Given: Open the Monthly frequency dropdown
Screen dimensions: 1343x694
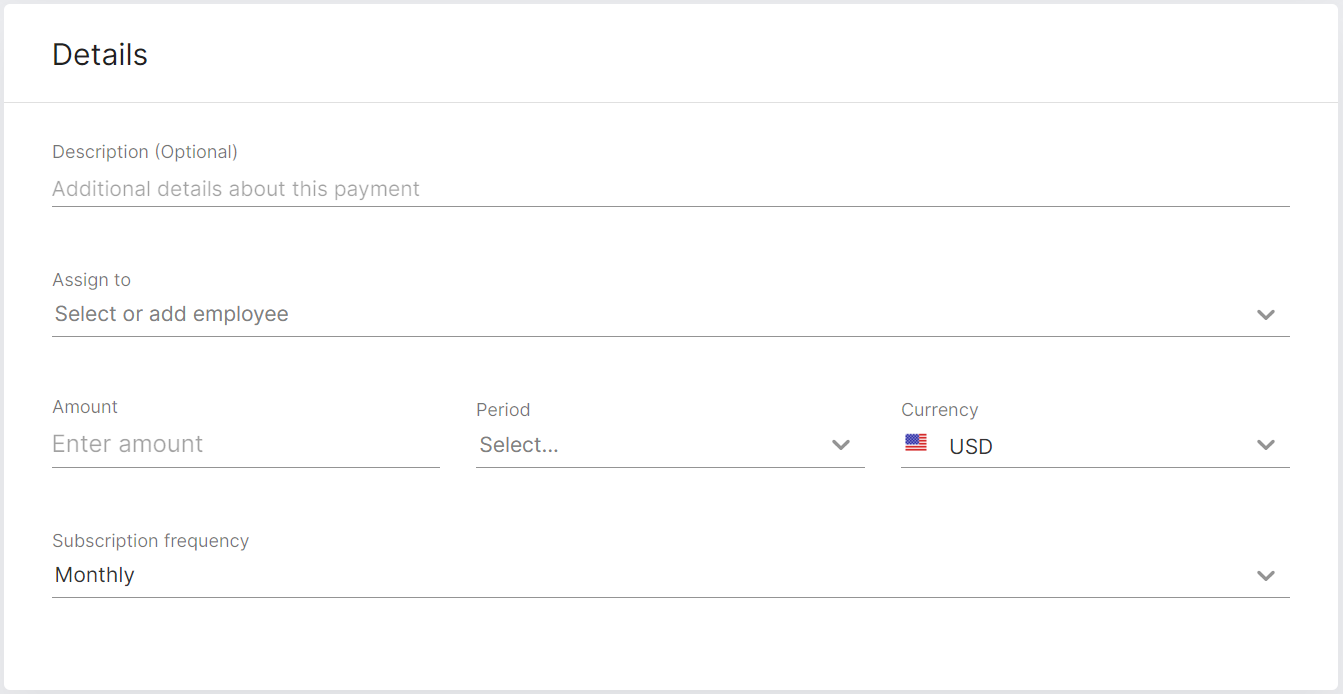Looking at the screenshot, I should click(x=670, y=576).
